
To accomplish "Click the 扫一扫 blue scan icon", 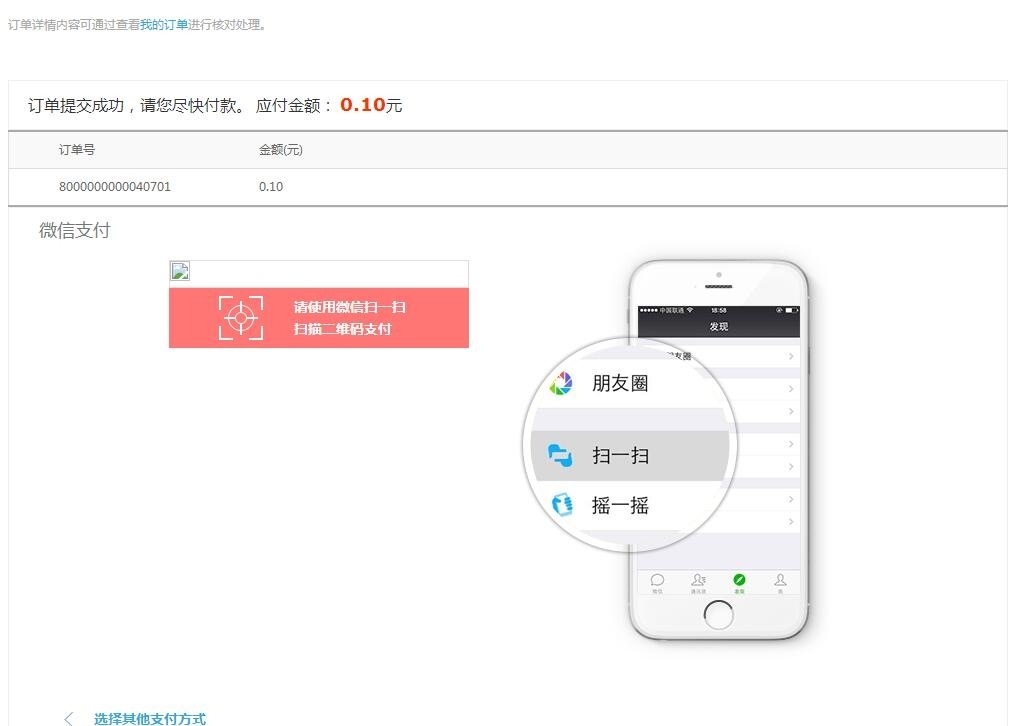I will 560,455.
